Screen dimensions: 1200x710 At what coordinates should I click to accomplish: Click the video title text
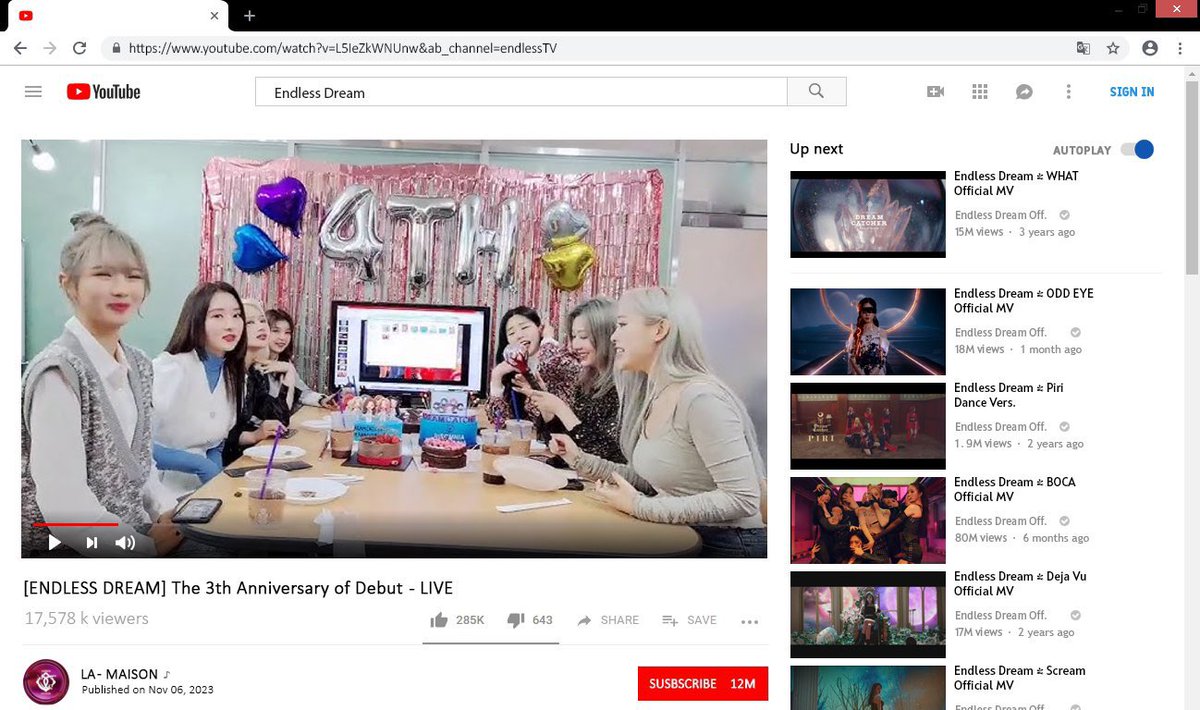pyautogui.click(x=238, y=588)
